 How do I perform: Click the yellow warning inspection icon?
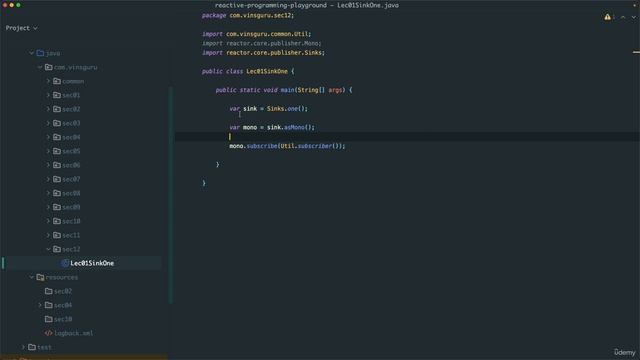coord(607,17)
